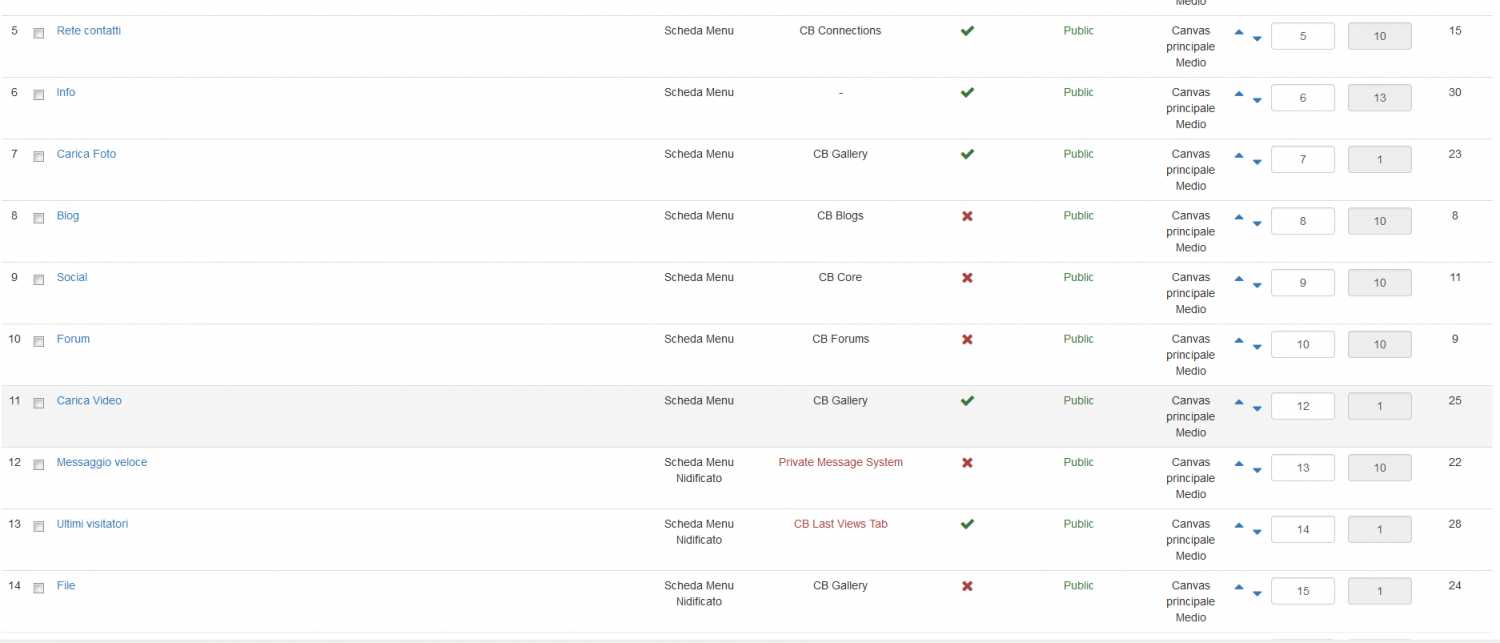Click the move-up arrow for Info row
Viewport: 1500px width, 643px height.
click(1239, 94)
